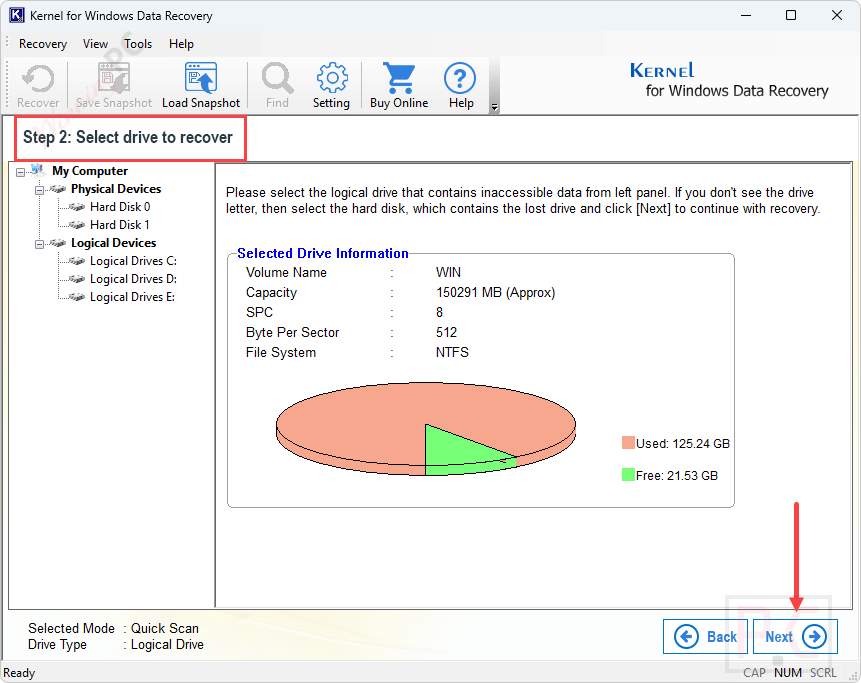The height and width of the screenshot is (683, 861).
Task: Click the Free space color swatch
Action: tap(628, 474)
